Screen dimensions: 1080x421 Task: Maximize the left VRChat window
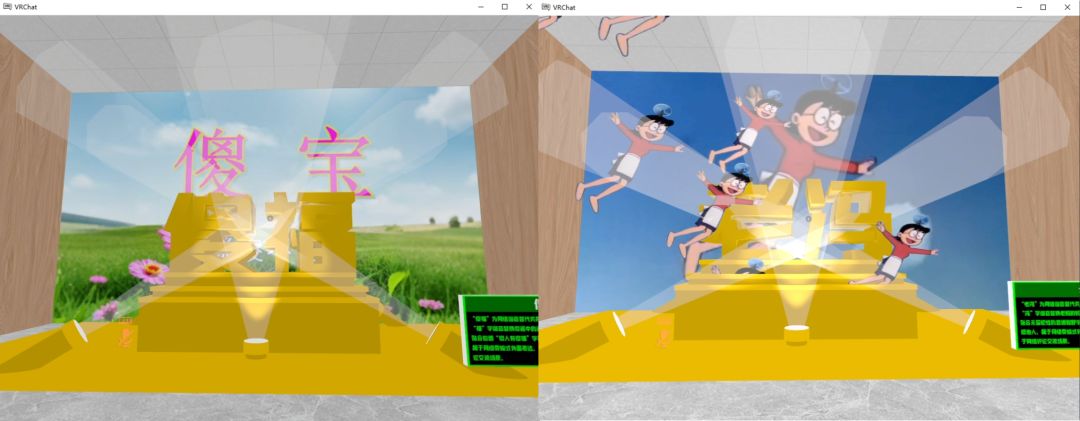tap(505, 7)
